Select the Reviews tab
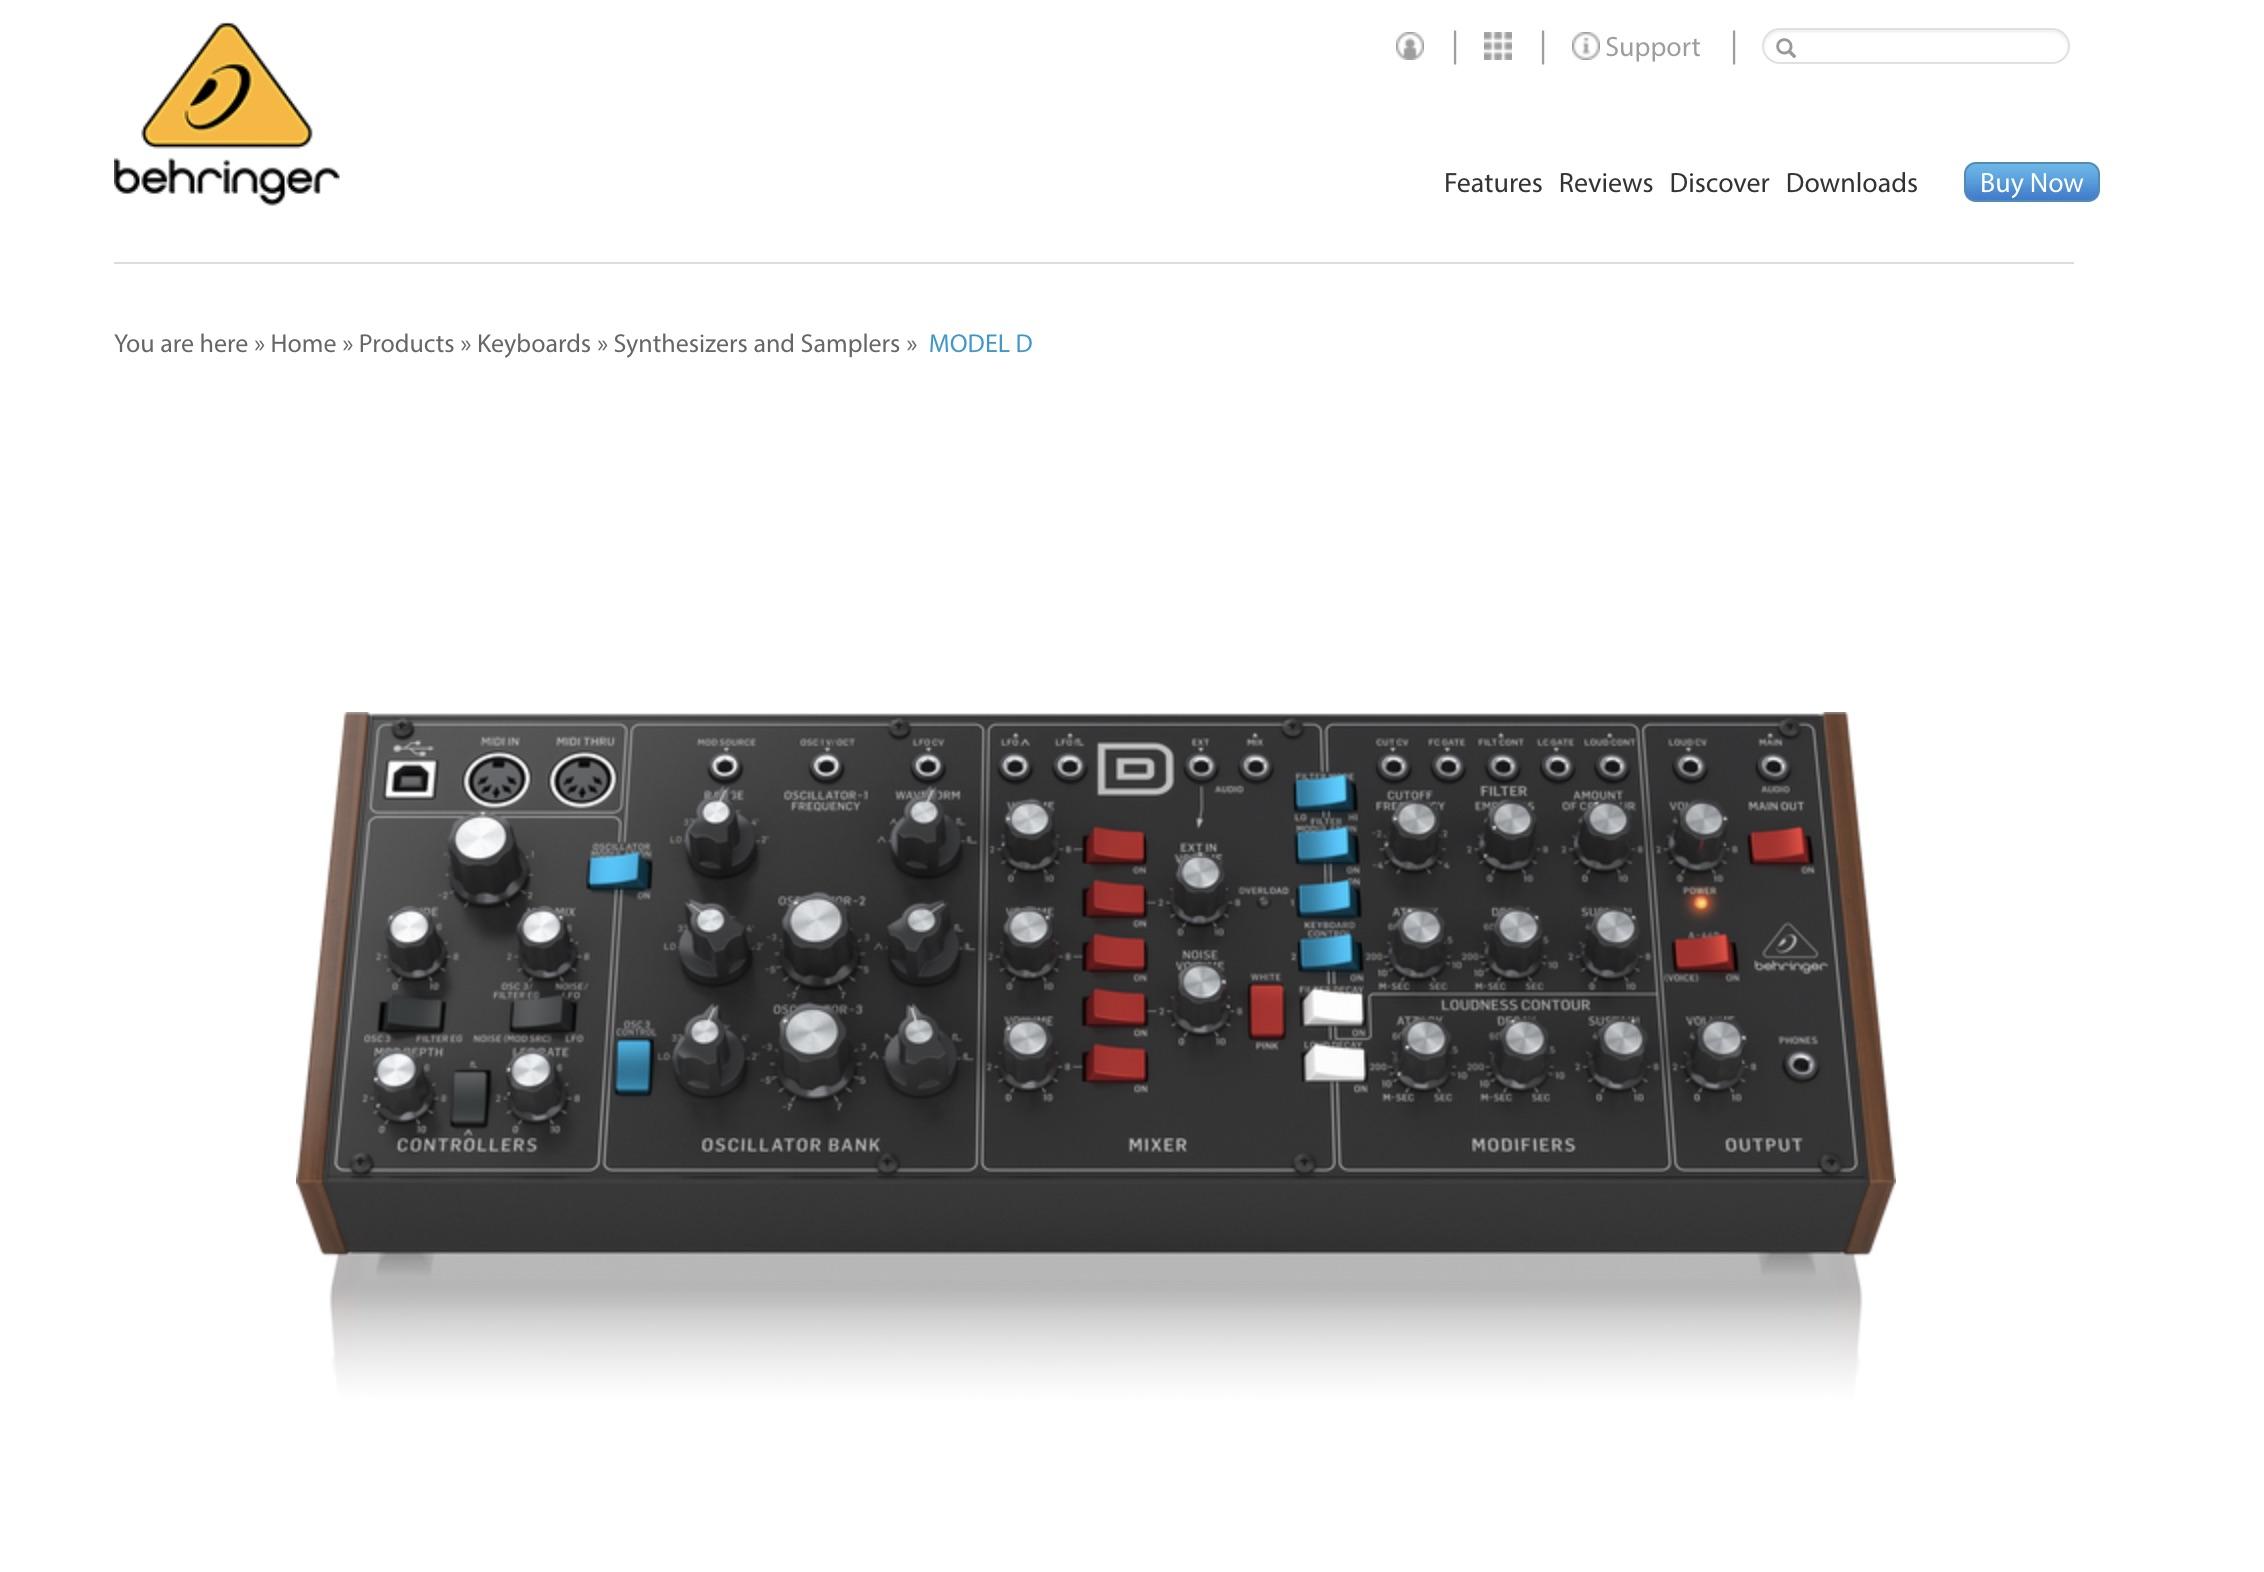This screenshot has height=1572, width=2264. 1603,181
